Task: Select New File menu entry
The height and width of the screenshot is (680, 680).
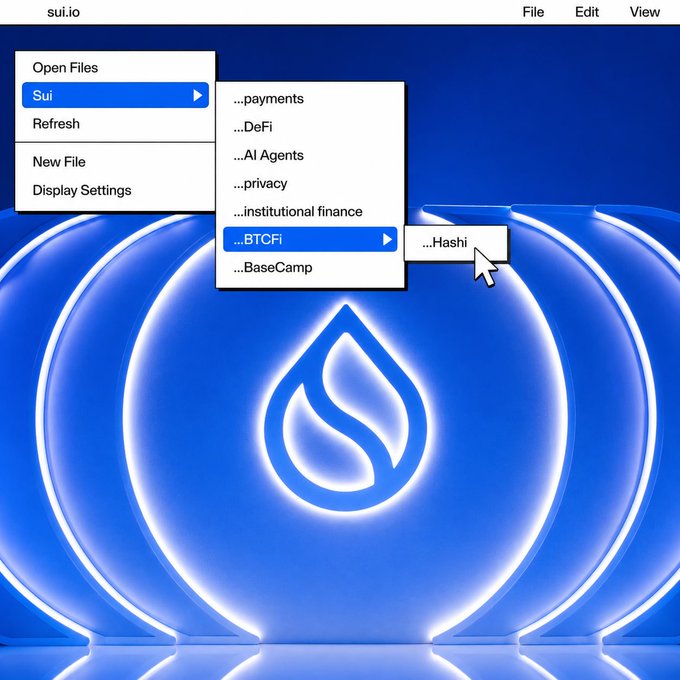Action: 59,162
